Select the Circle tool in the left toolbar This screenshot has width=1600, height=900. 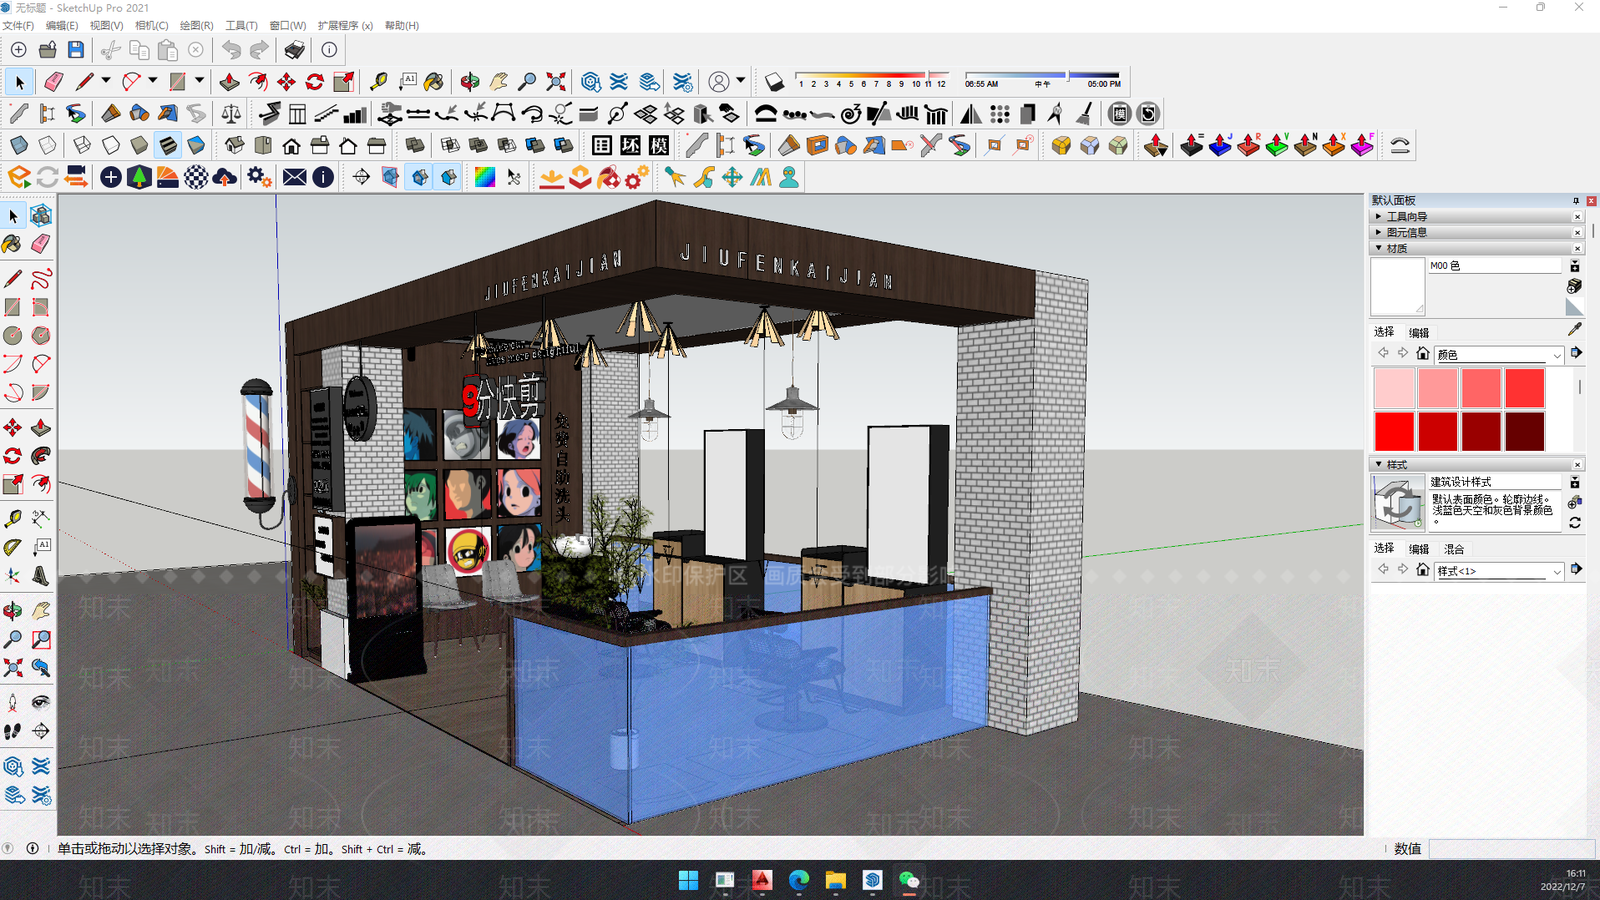[13, 335]
